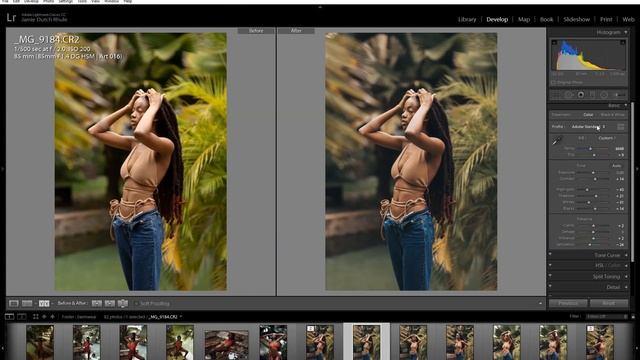Swap Before and After settings
This screenshot has width=640, height=360.
tap(123, 303)
